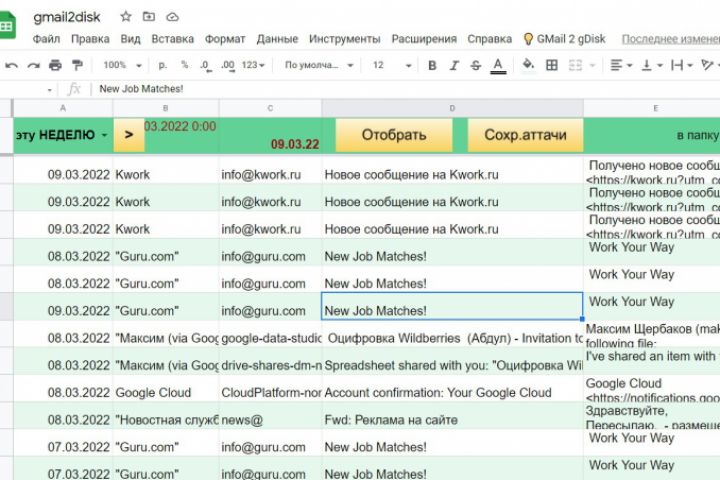720x480 pixels.
Task: Open the Файл menu
Action: tap(46, 39)
